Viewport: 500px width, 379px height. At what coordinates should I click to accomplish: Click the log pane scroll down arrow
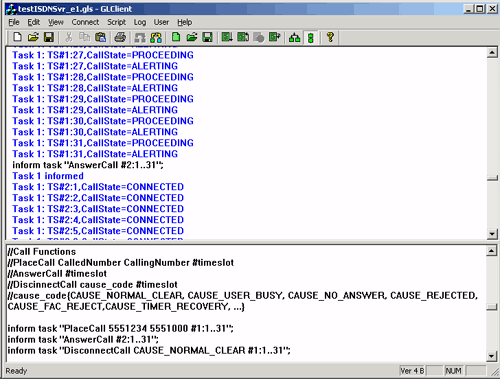(492, 234)
